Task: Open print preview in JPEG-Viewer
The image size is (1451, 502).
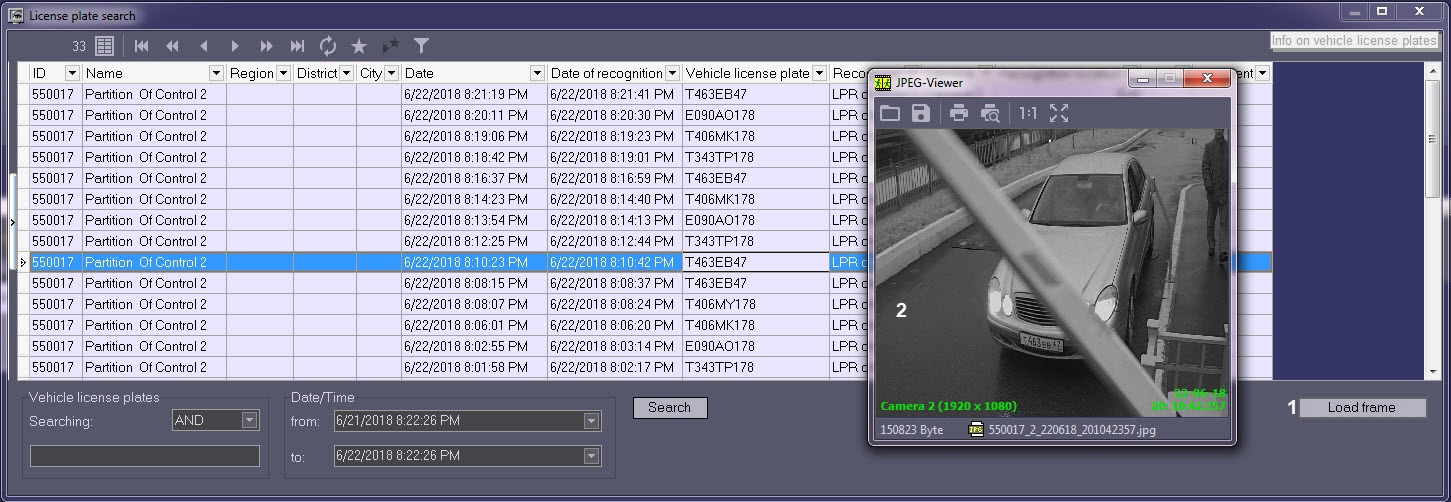Action: point(990,113)
